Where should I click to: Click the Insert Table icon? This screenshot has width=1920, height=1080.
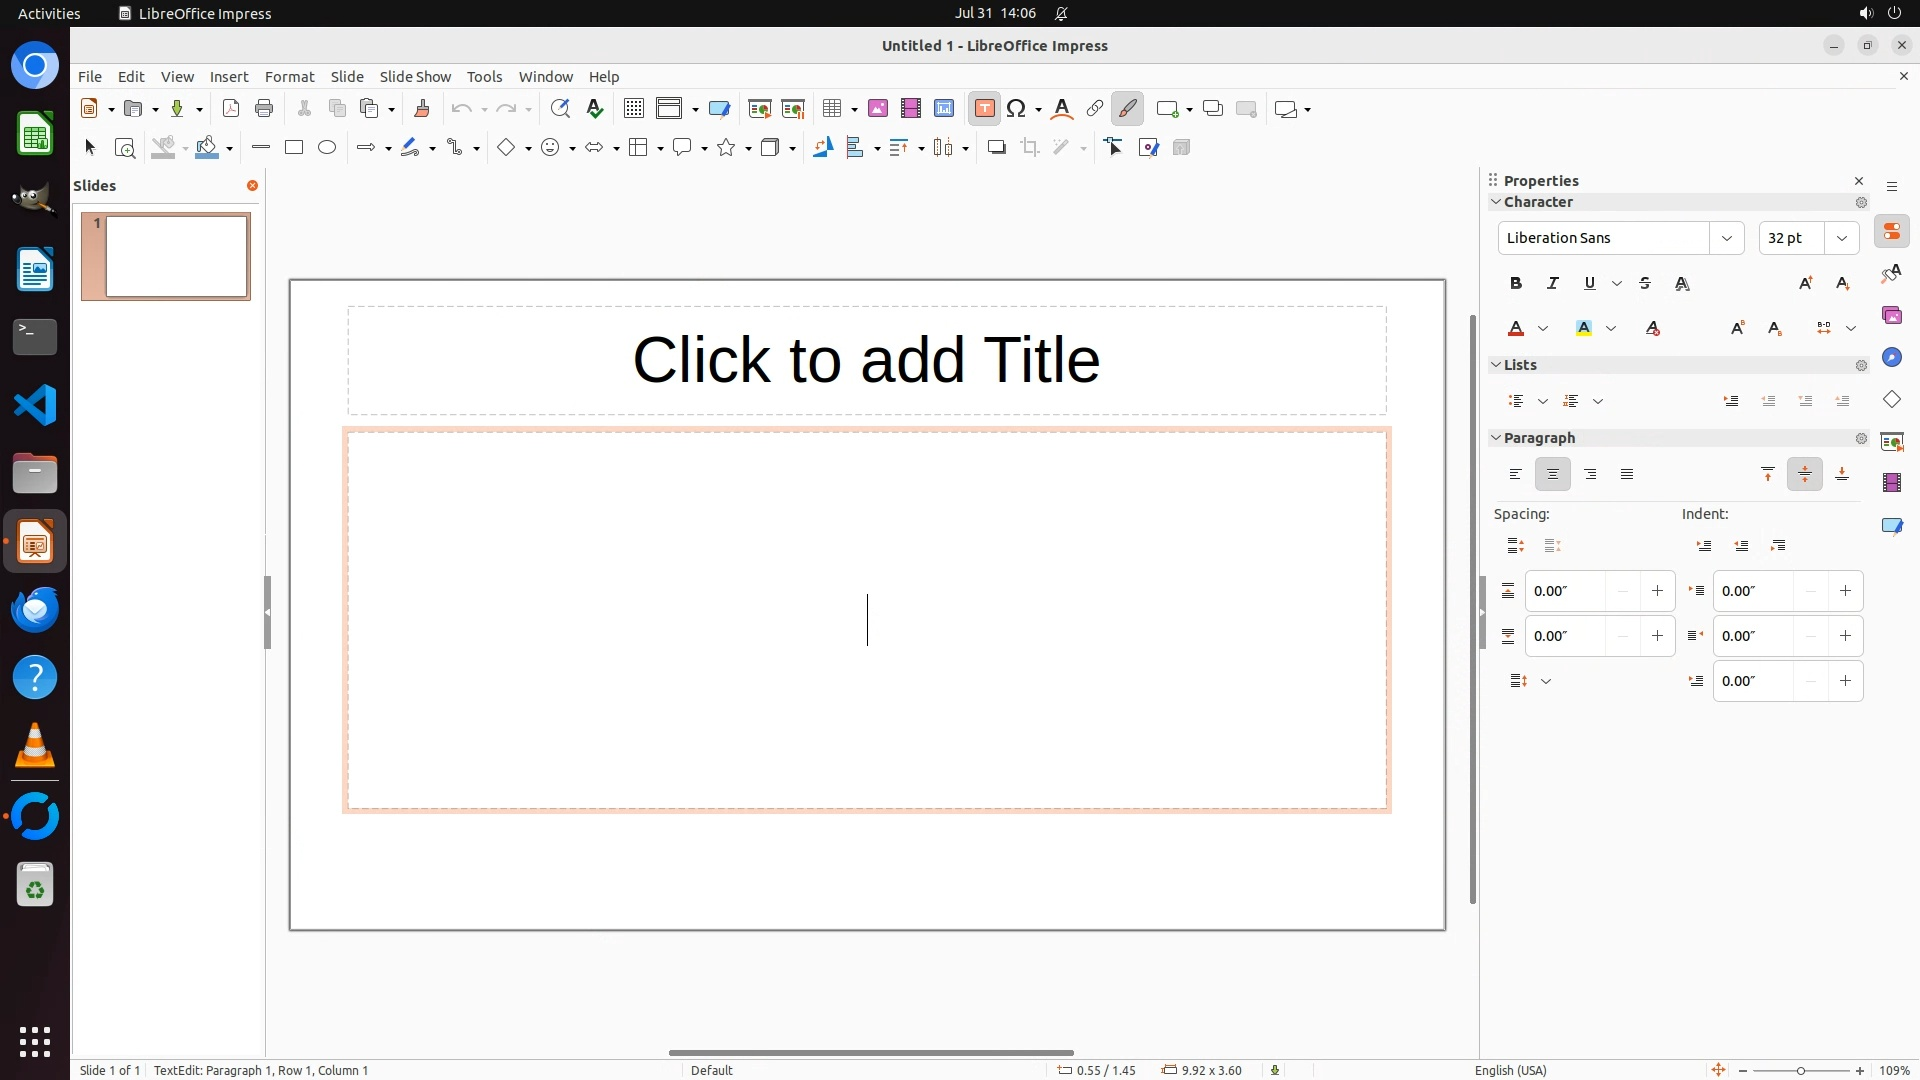(831, 109)
